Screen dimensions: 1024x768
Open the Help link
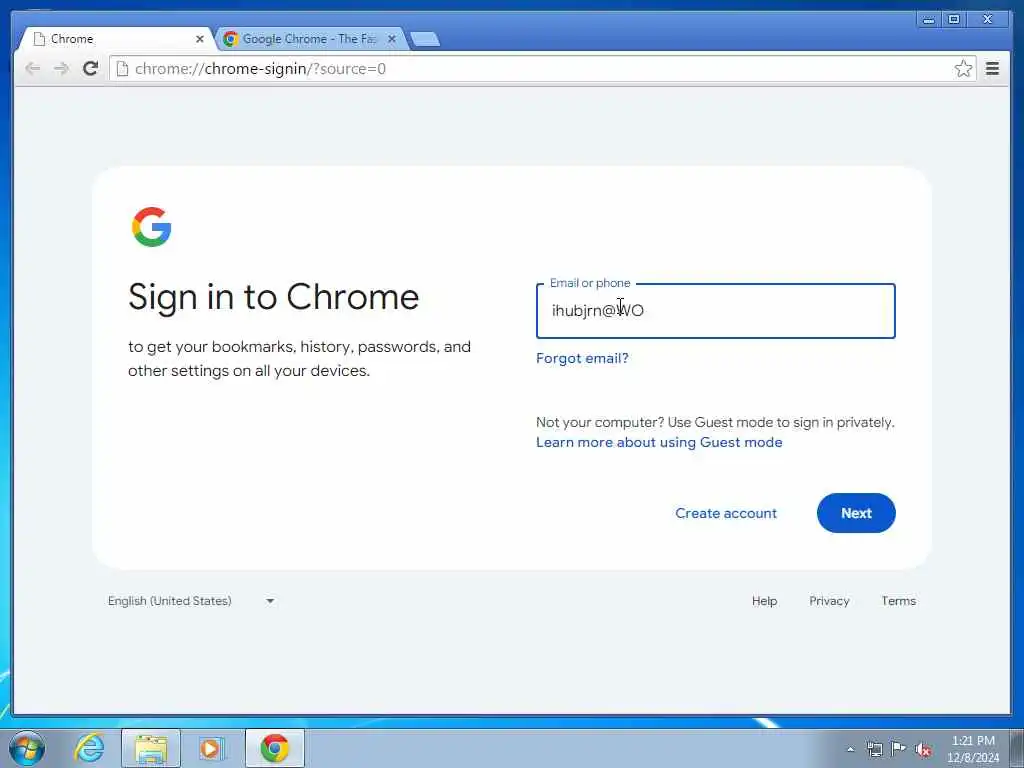point(764,601)
